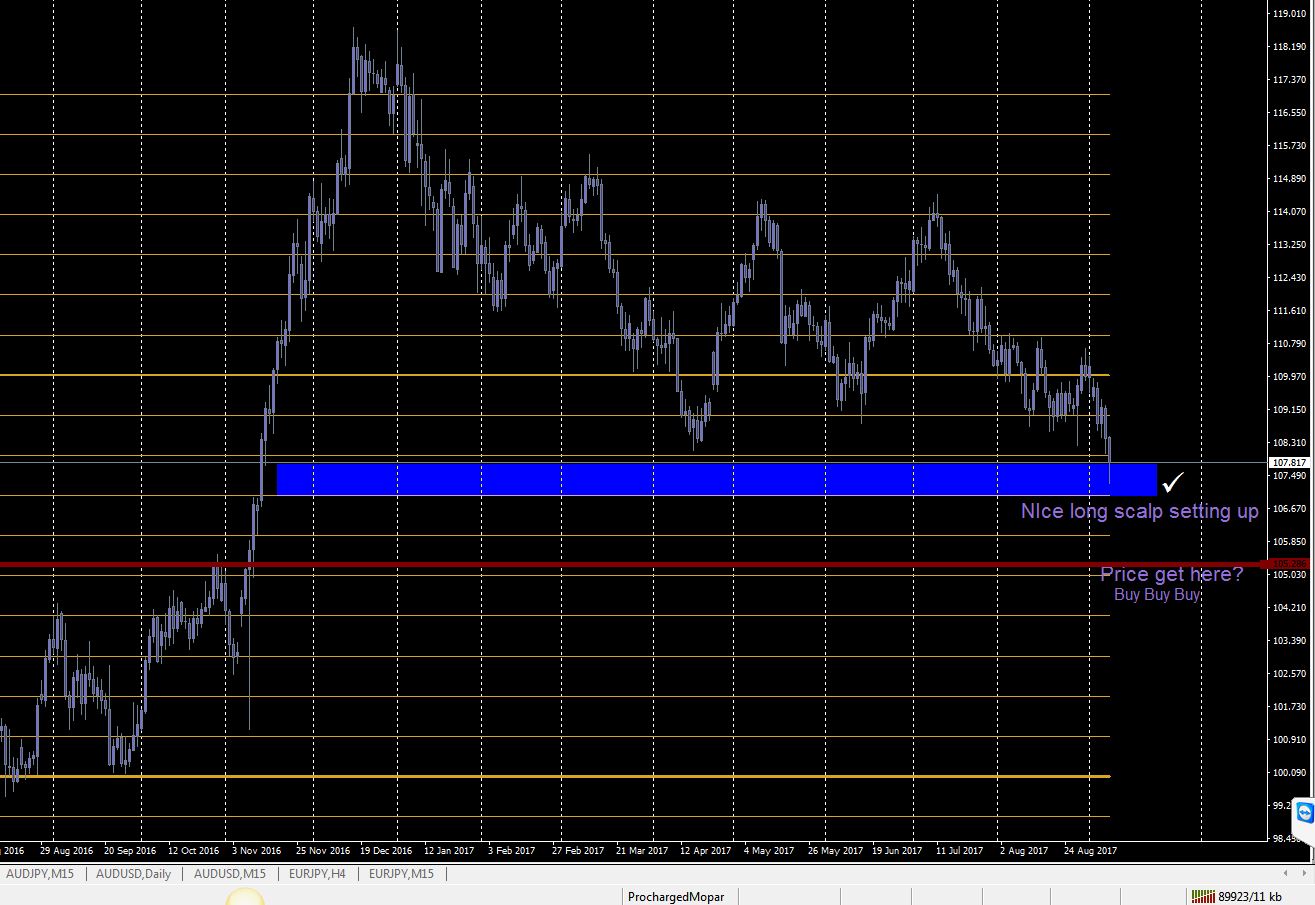The image size is (1315, 905).
Task: Click the 26 May 2017 date label
Action: [836, 851]
